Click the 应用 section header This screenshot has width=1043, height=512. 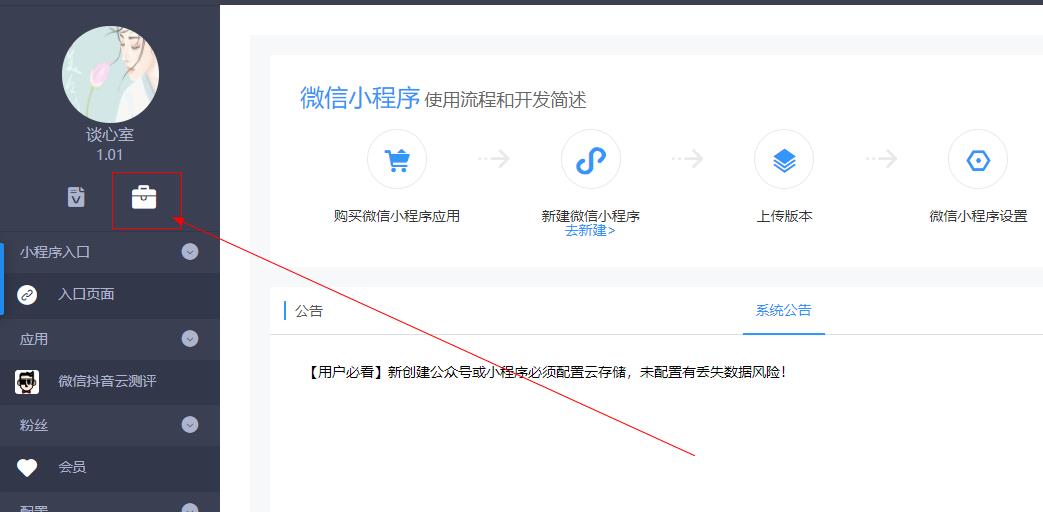click(x=110, y=338)
